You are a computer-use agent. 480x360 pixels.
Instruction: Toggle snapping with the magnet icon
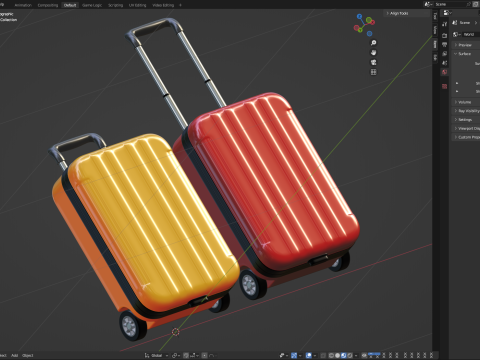click(x=186, y=356)
